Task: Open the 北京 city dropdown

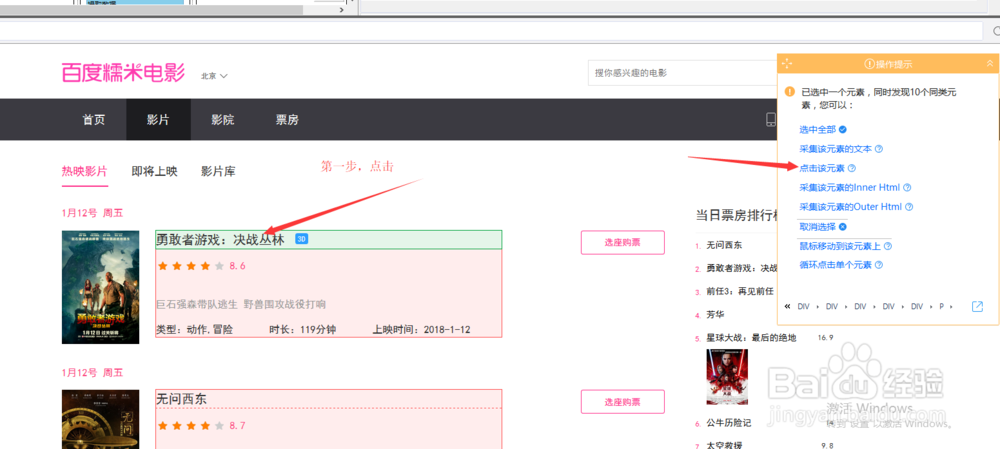Action: coord(214,76)
